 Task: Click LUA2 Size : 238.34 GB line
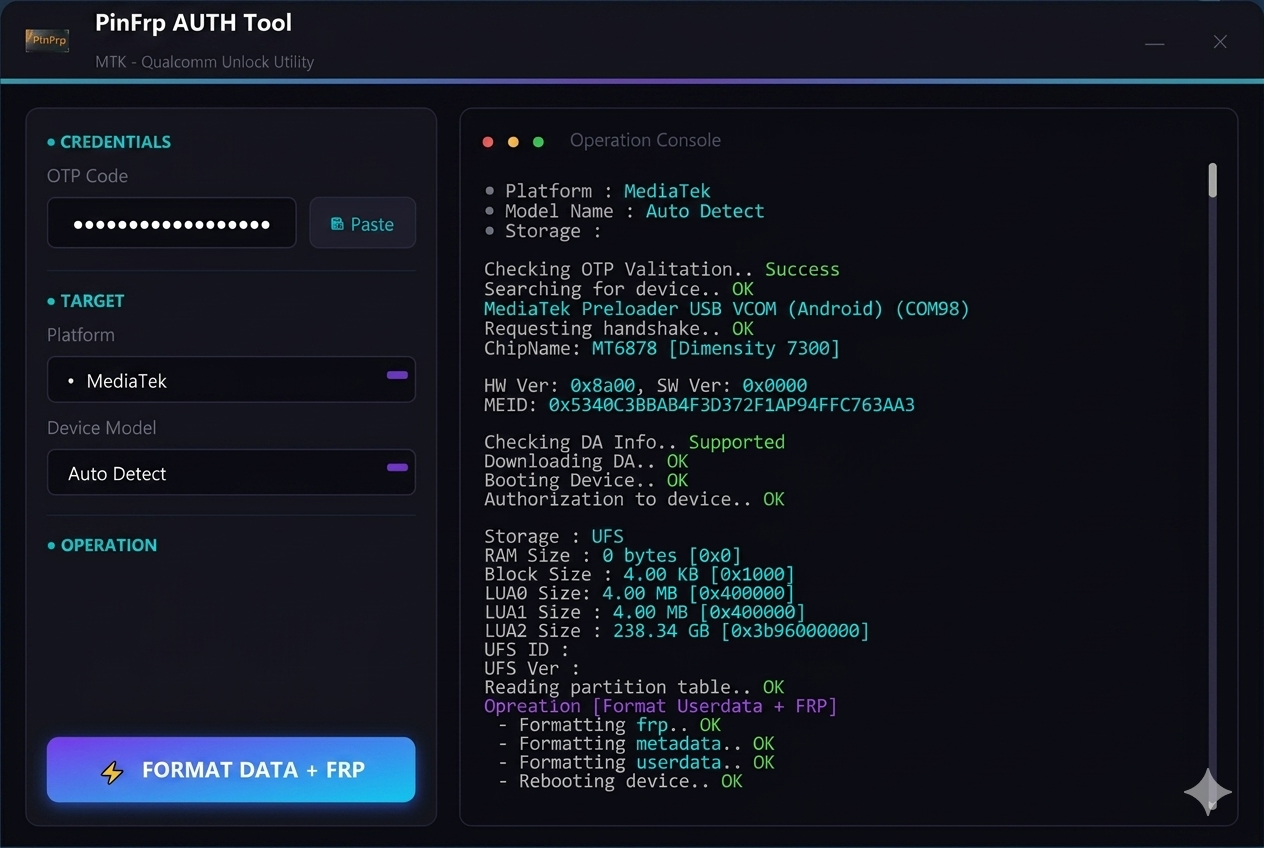pos(677,631)
